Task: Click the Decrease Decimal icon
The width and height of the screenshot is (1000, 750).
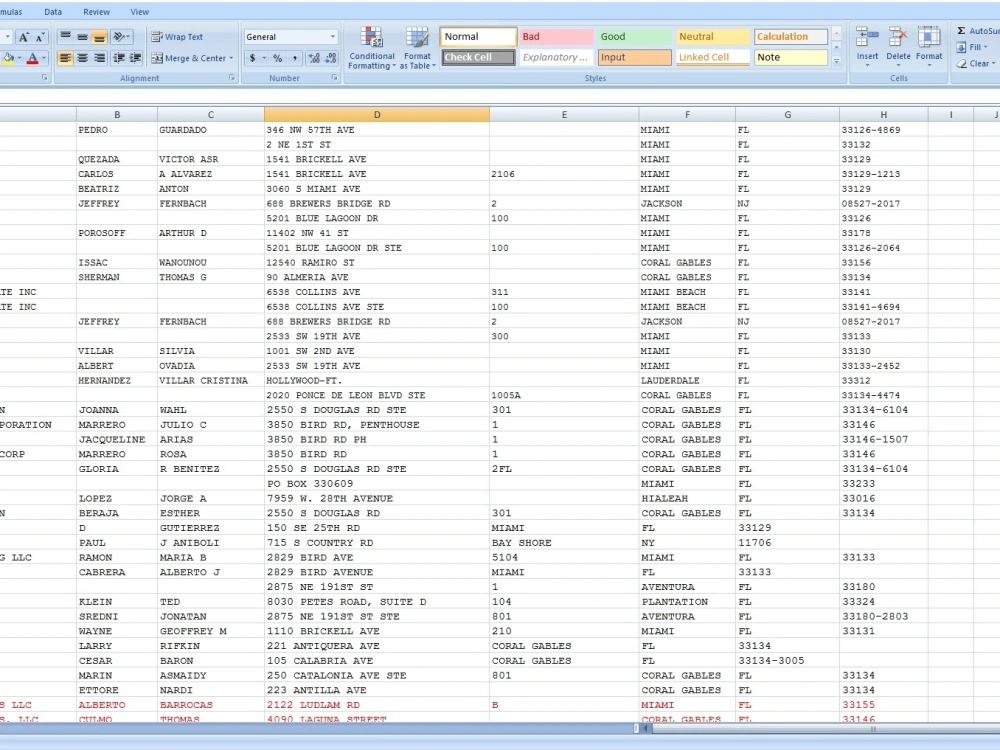Action: (331, 58)
